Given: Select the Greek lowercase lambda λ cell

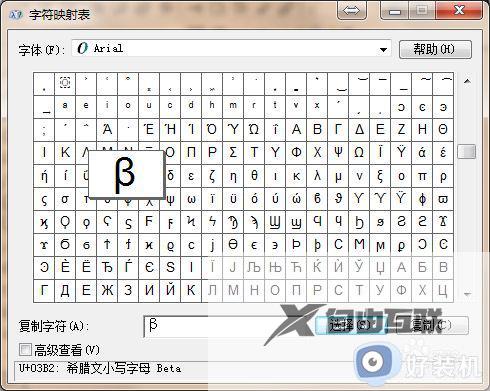Looking at the screenshot, I should tap(317, 176).
